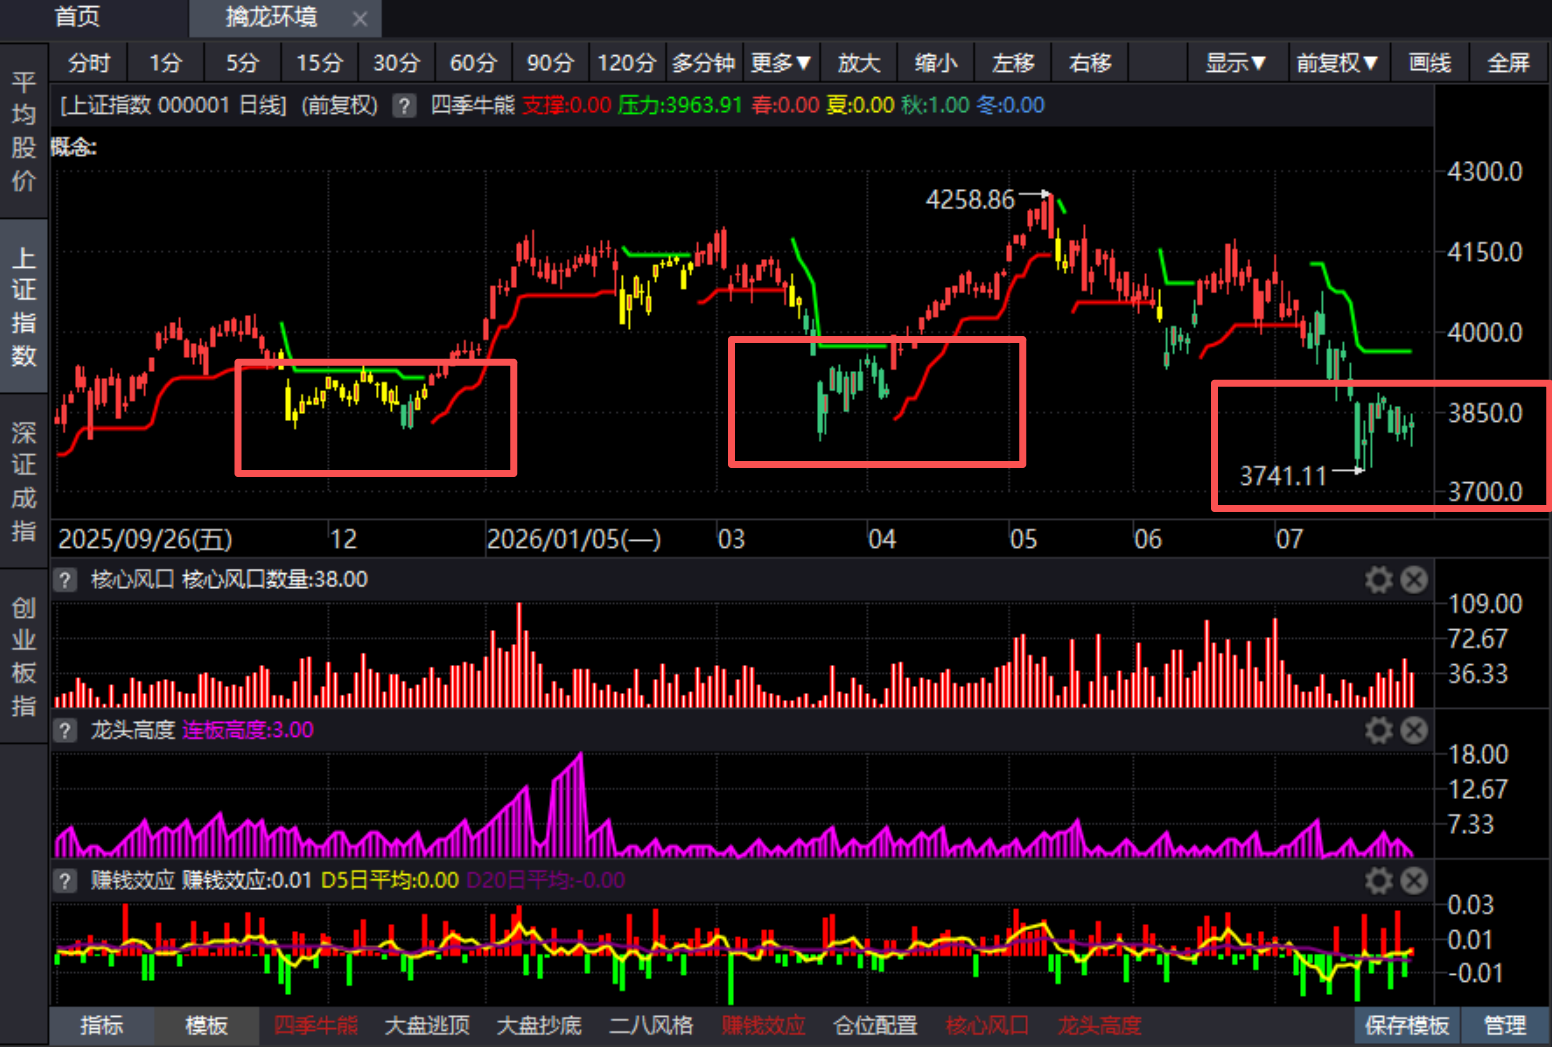Click the 概念: label
The image size is (1552, 1047).
[74, 147]
